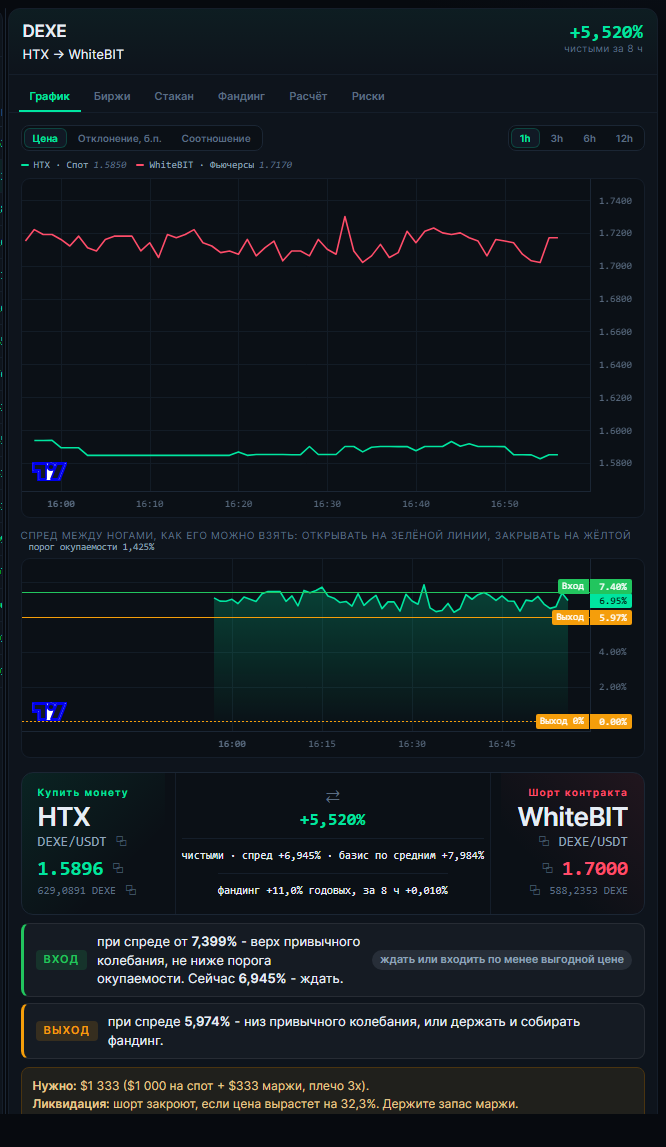This screenshot has height=1147, width=666.
Task: Click the HTX → WhiteBIT route text
Action: [73, 55]
